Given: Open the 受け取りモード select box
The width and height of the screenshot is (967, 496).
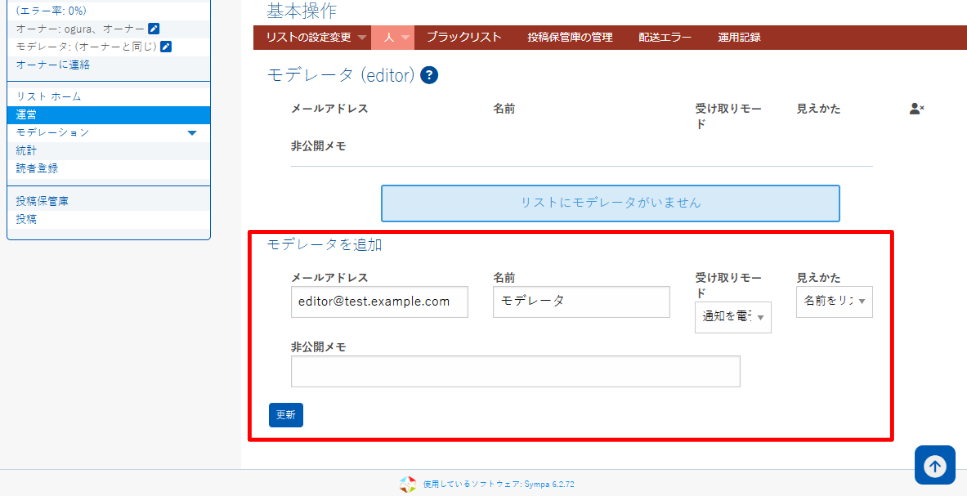Looking at the screenshot, I should pos(733,317).
